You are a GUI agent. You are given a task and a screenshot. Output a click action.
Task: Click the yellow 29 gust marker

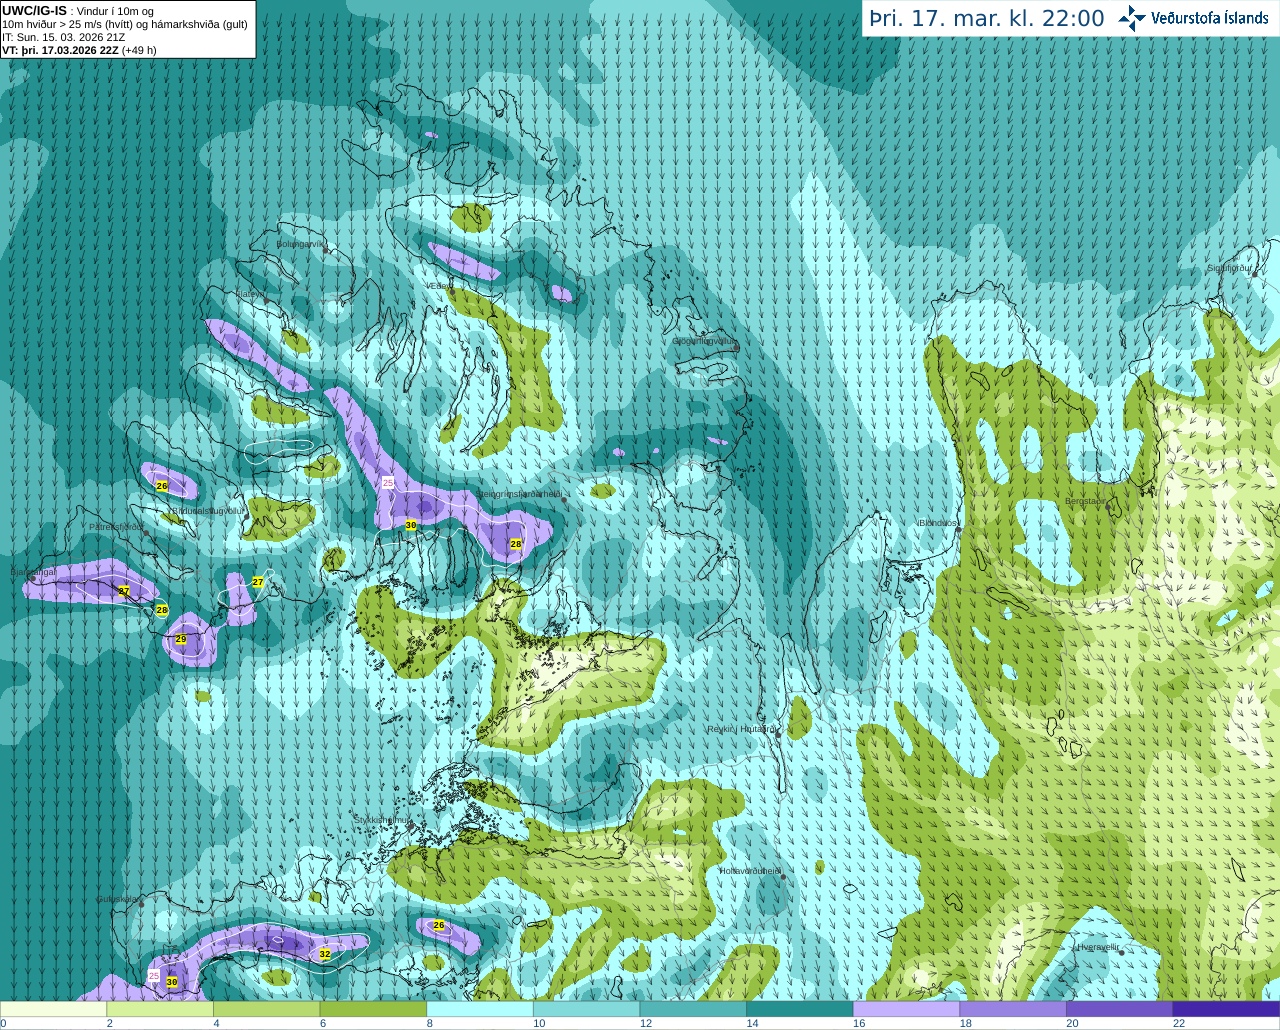click(181, 639)
